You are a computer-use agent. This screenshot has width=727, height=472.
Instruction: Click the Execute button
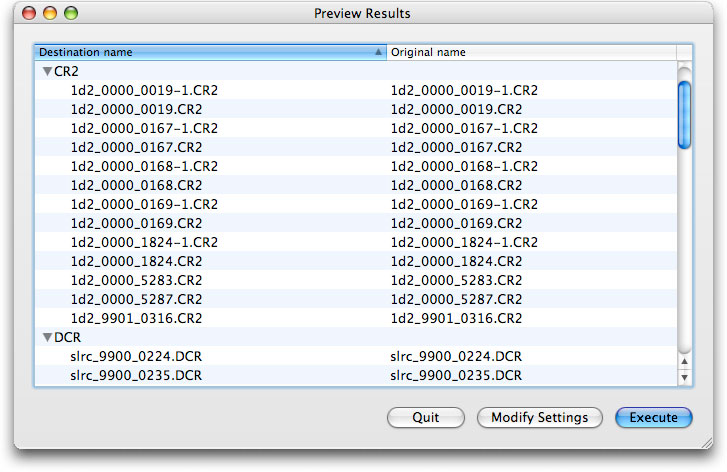653,417
